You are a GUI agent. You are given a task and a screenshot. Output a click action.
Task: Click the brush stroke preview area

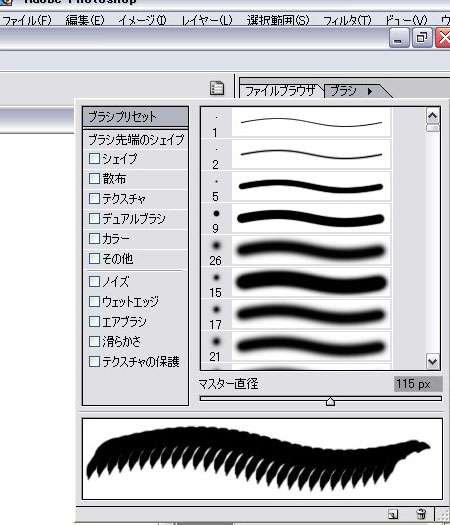tap(262, 459)
